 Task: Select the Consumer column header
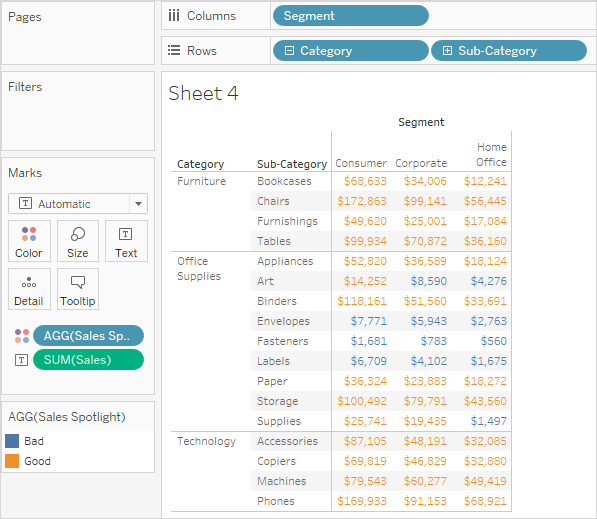click(361, 163)
